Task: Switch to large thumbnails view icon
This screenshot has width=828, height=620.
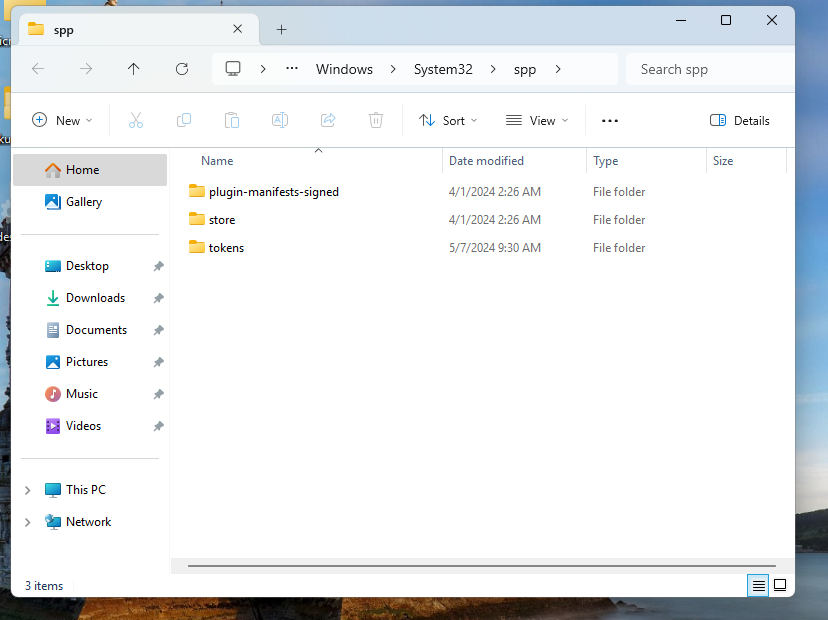Action: pyautogui.click(x=780, y=585)
